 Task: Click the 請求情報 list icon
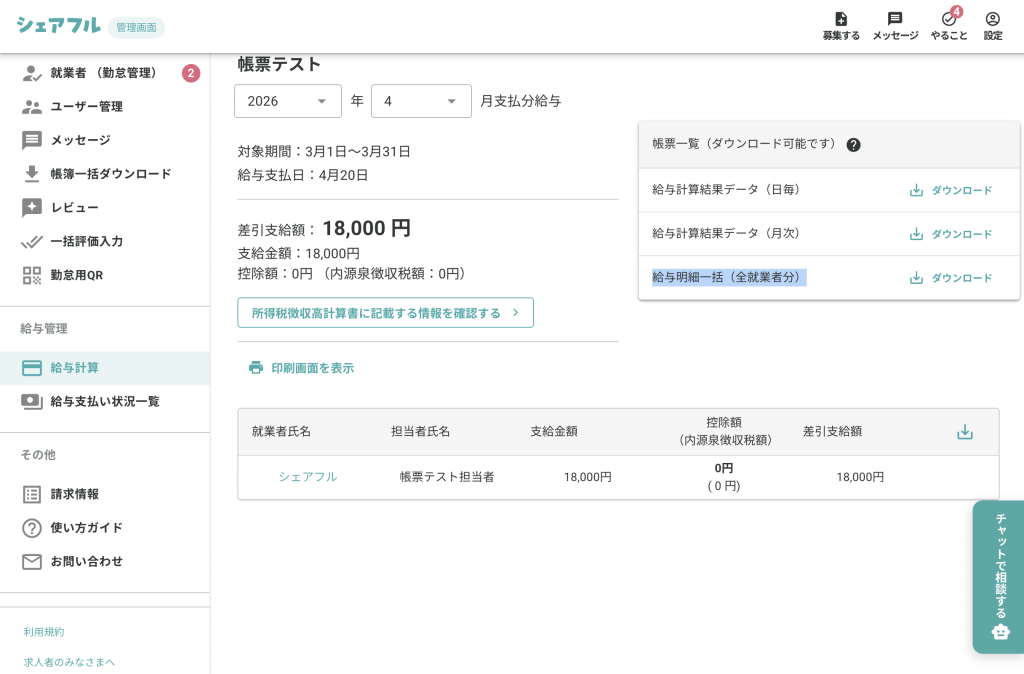pos(31,494)
